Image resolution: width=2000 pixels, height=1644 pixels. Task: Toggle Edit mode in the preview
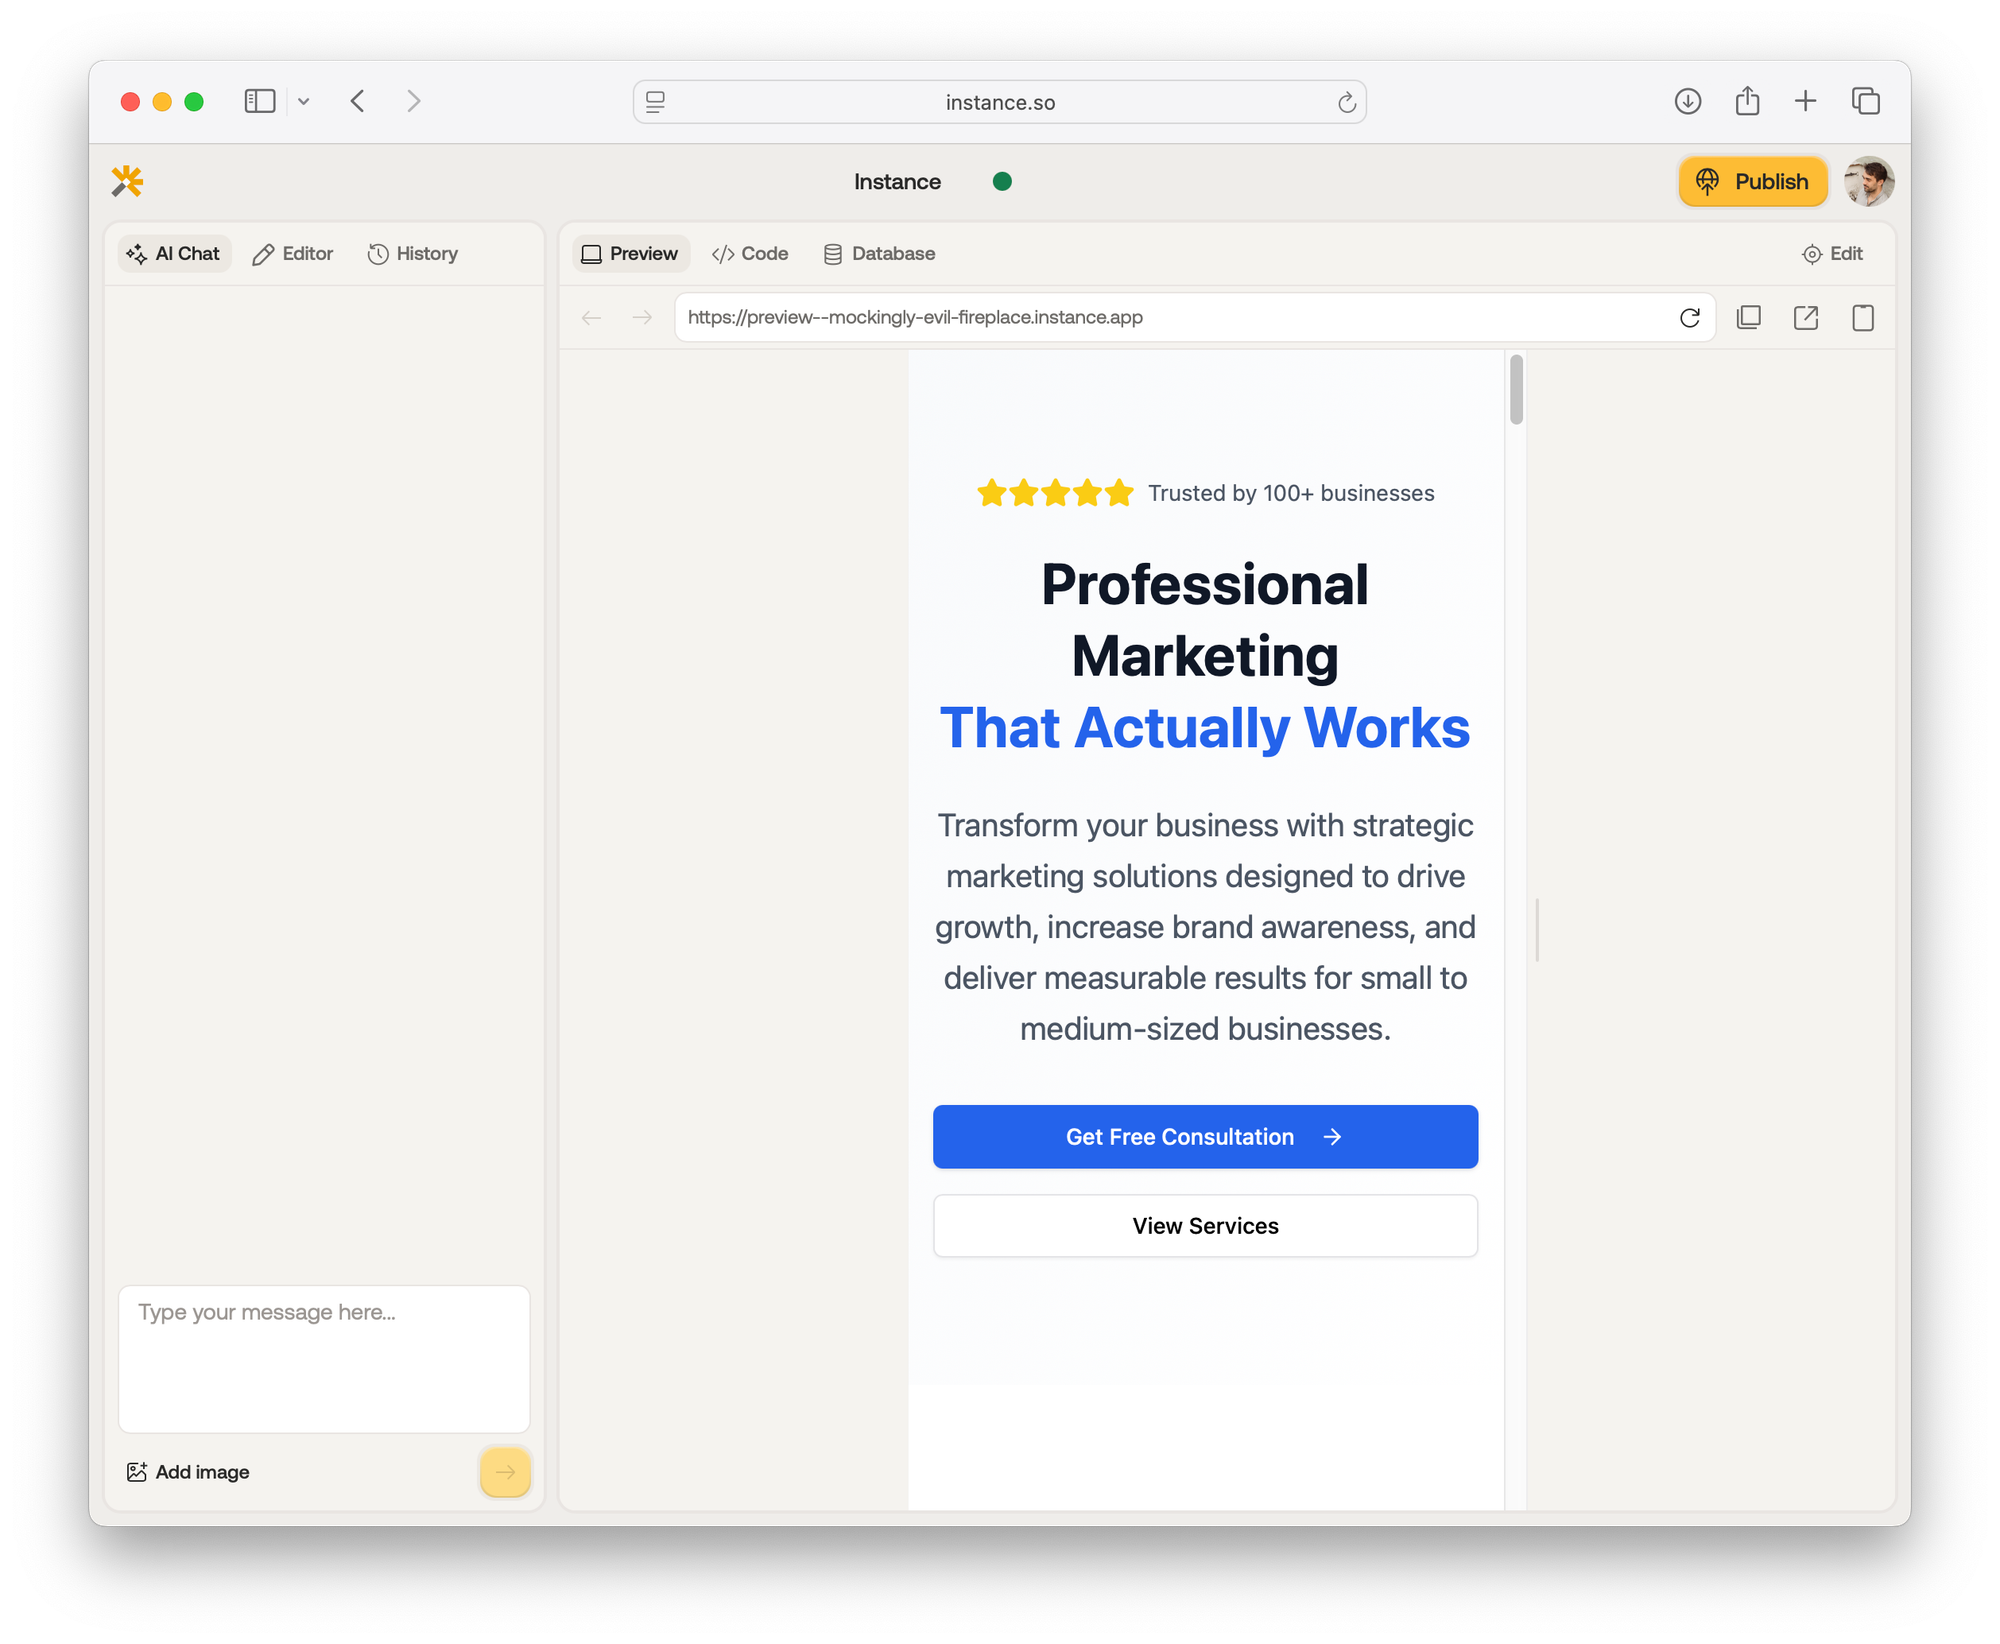point(1832,254)
